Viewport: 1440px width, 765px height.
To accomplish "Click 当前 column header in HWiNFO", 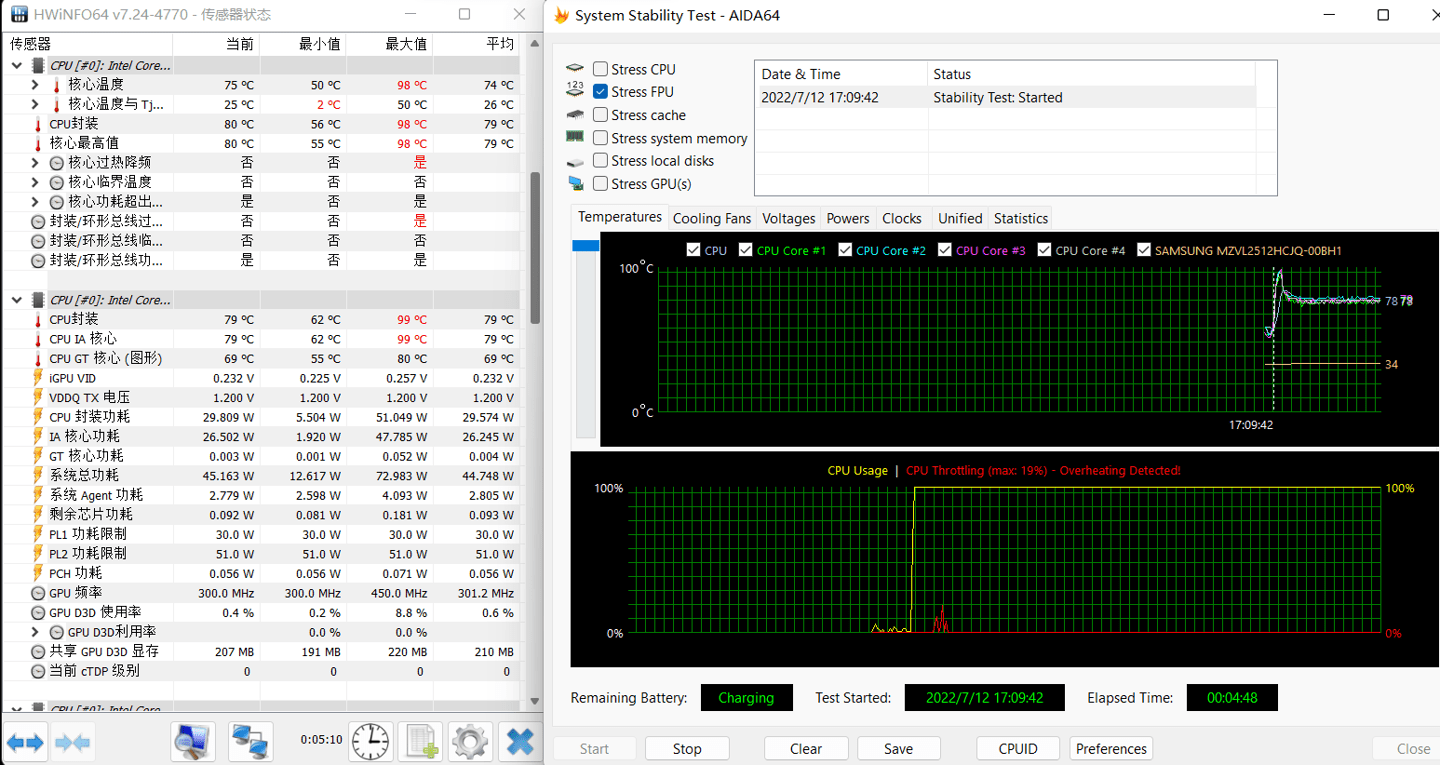I will coord(216,44).
